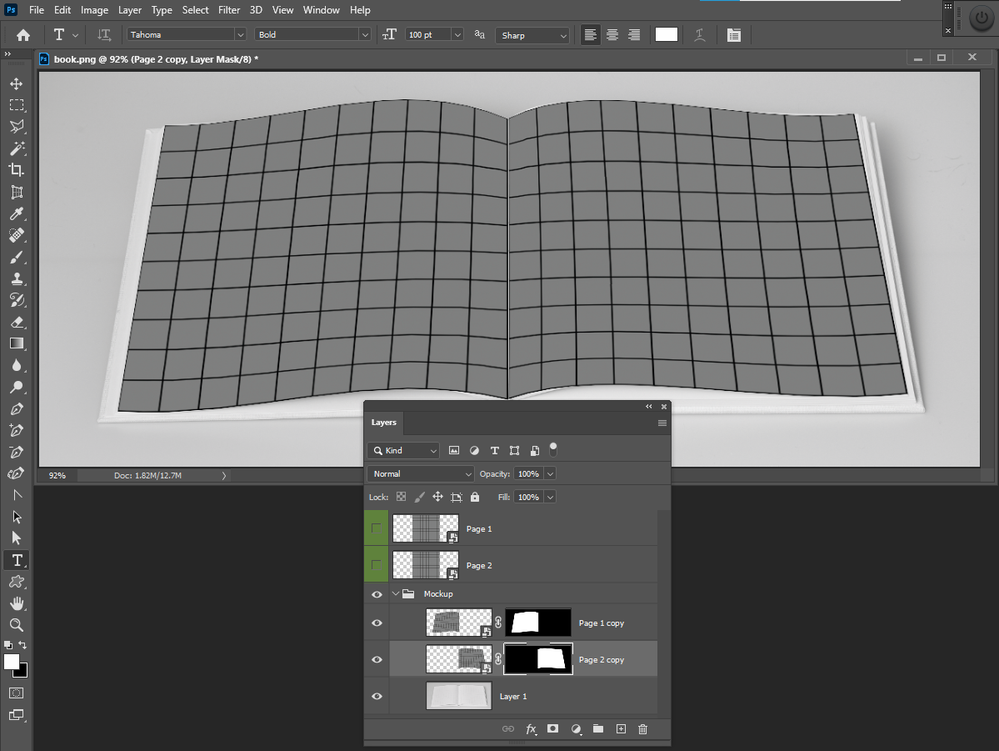Select the Move tool
The image size is (999, 751).
tap(16, 84)
